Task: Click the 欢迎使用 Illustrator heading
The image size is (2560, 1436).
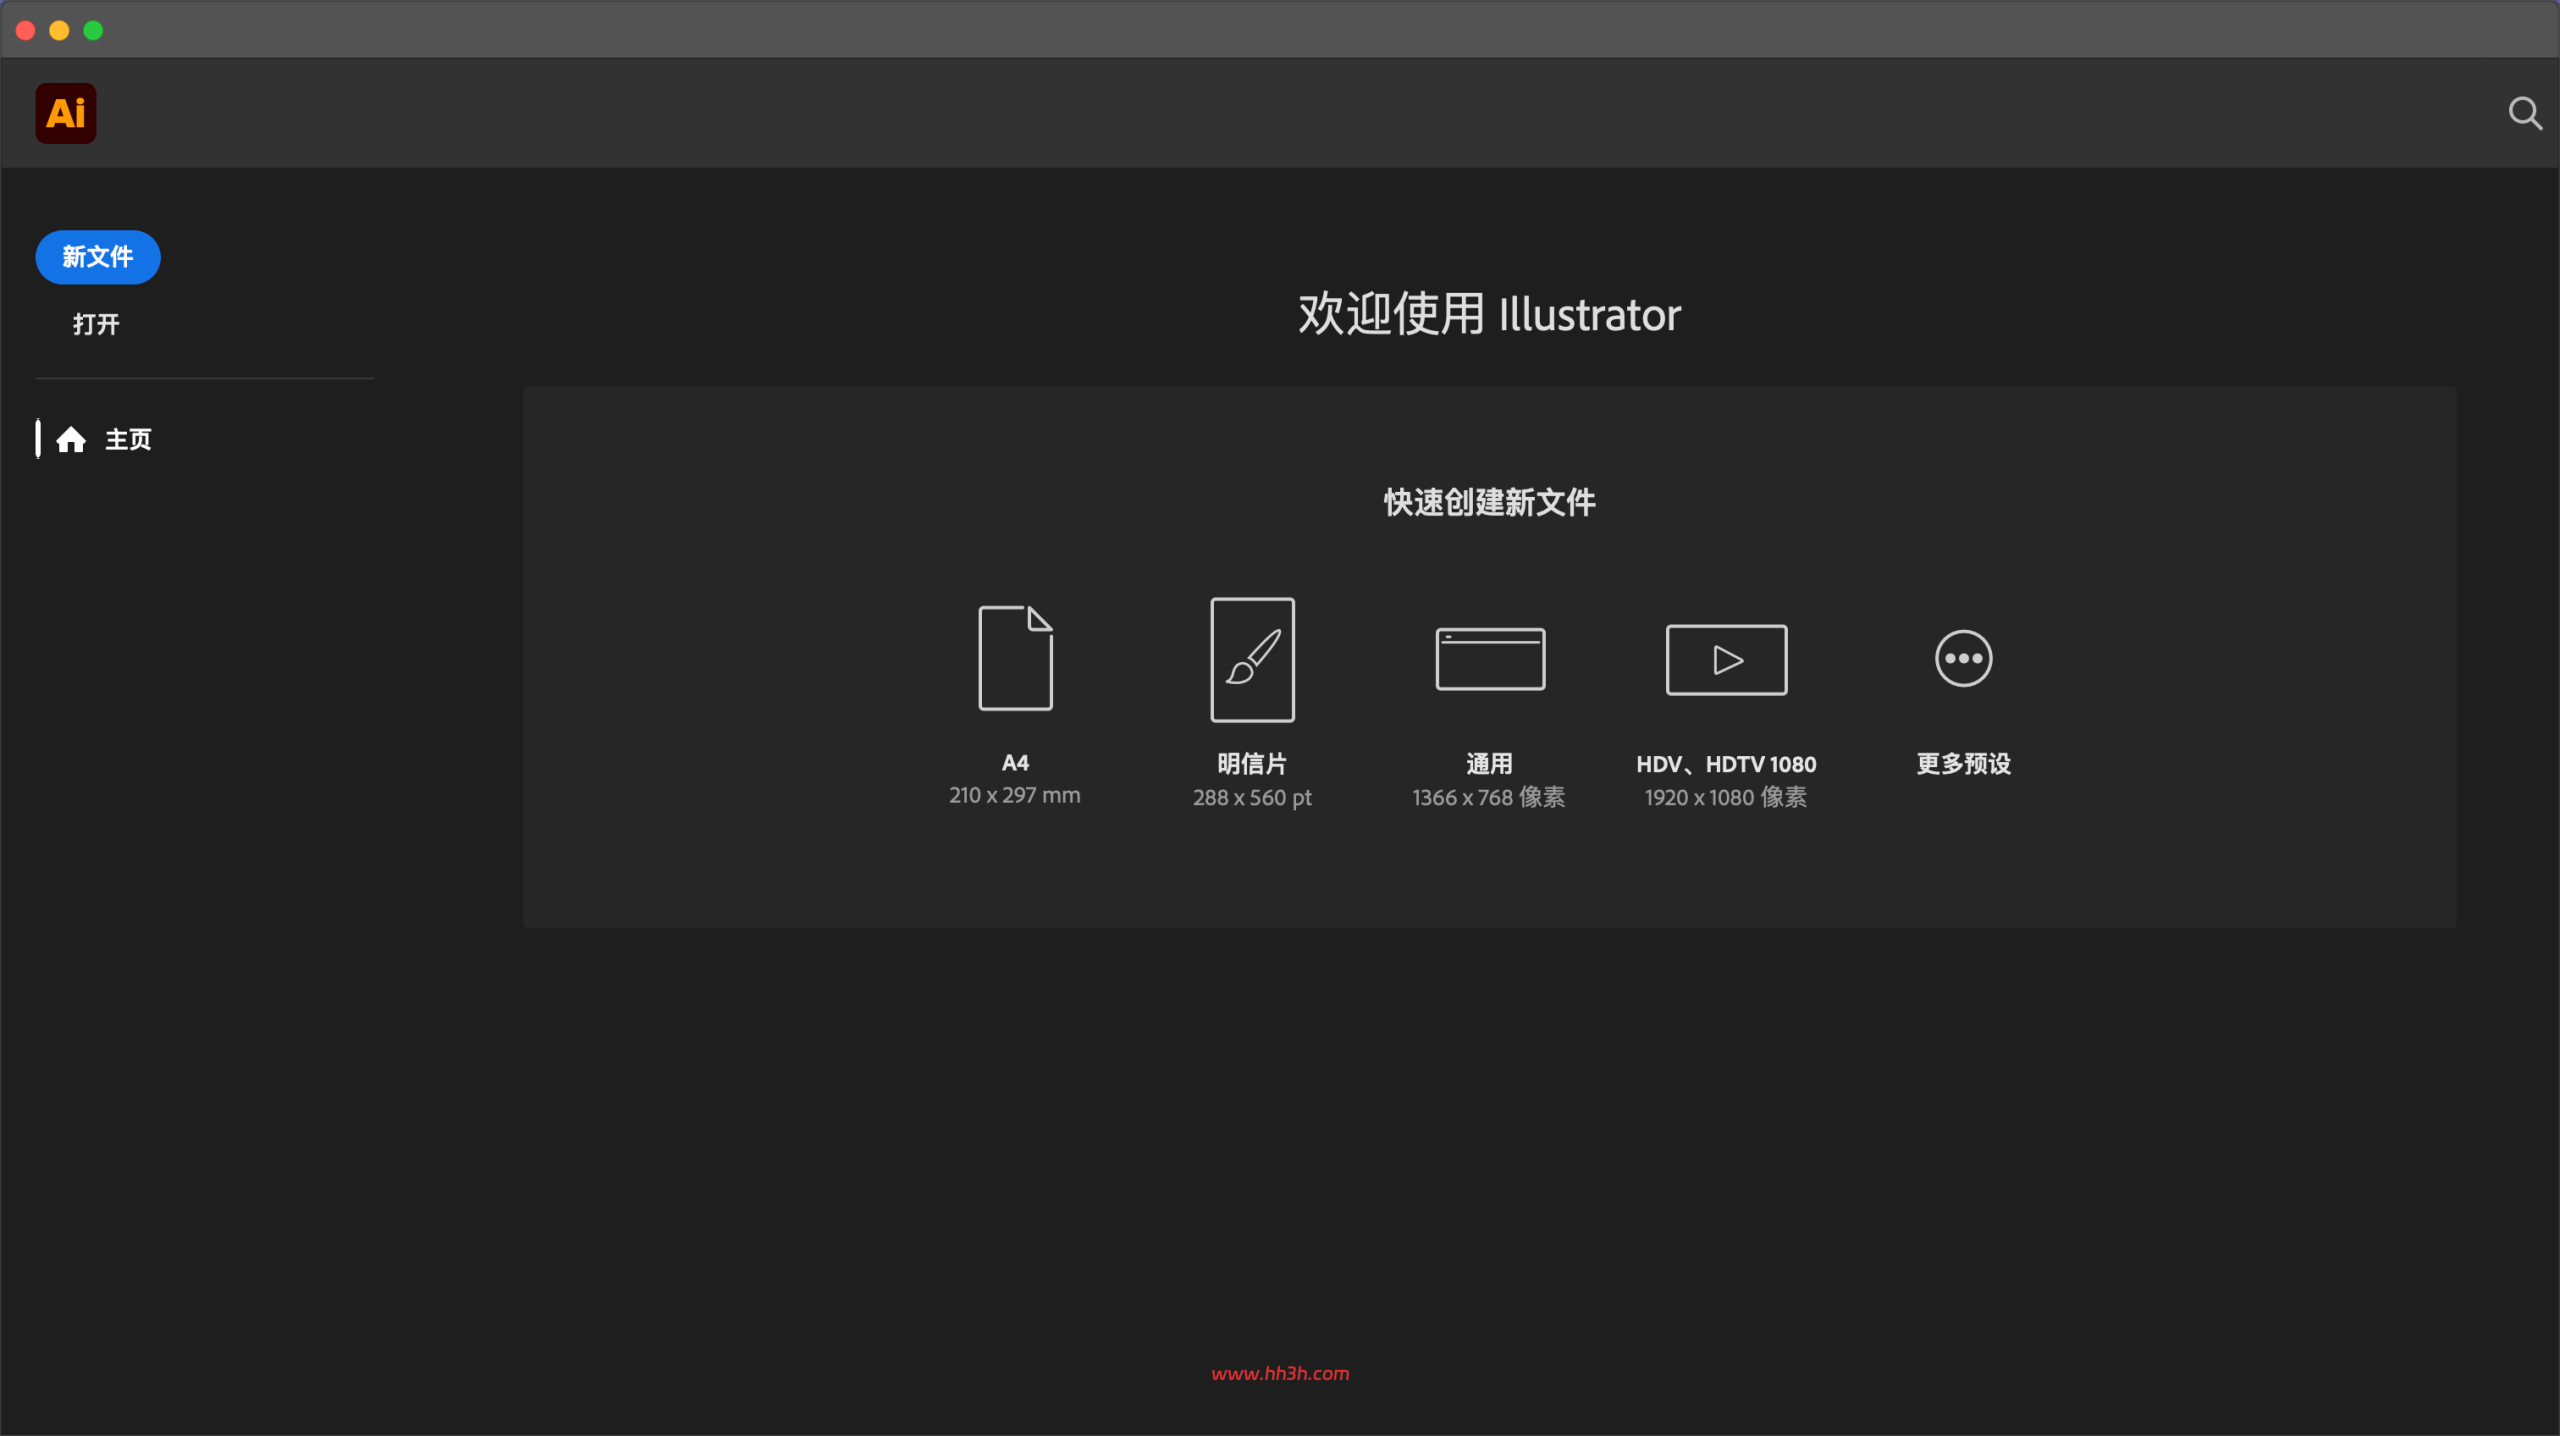Action: coord(1490,314)
